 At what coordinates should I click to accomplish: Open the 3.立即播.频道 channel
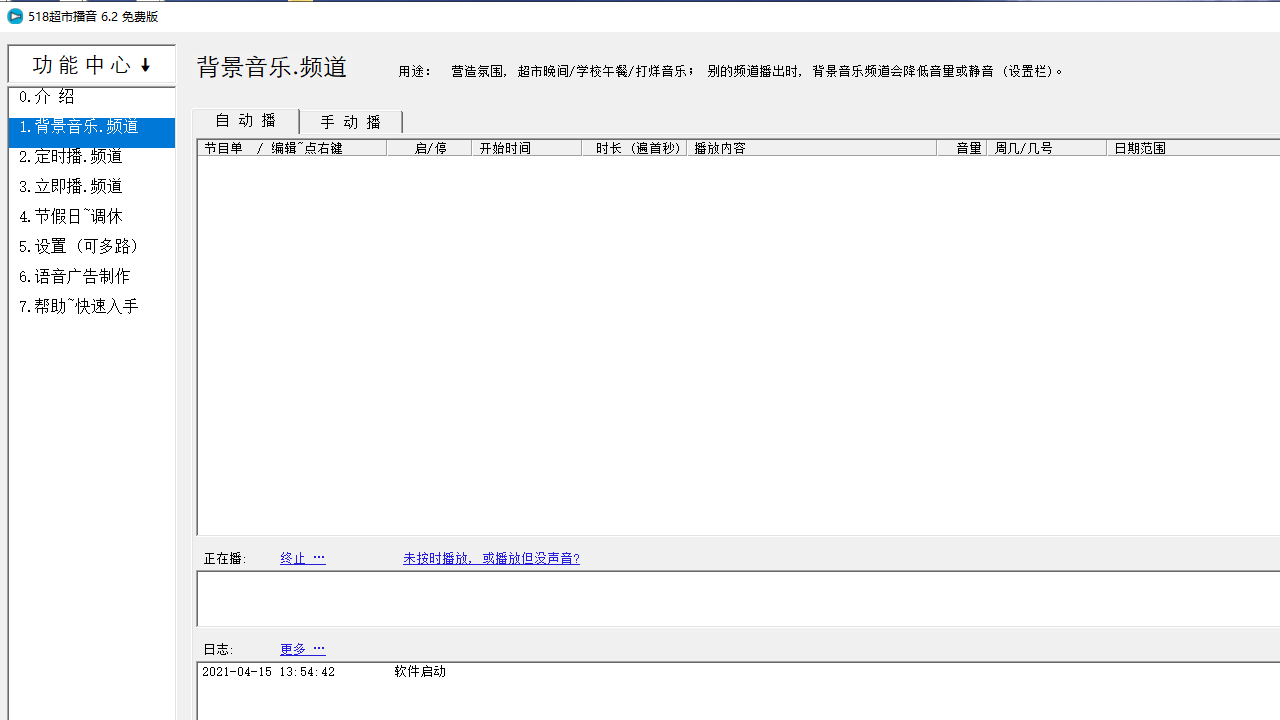(74, 186)
